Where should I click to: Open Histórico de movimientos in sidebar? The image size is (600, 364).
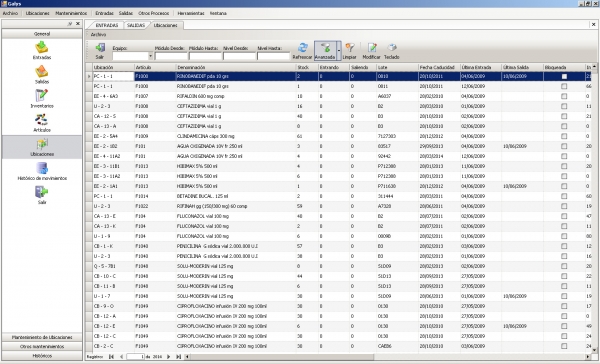pos(42,171)
